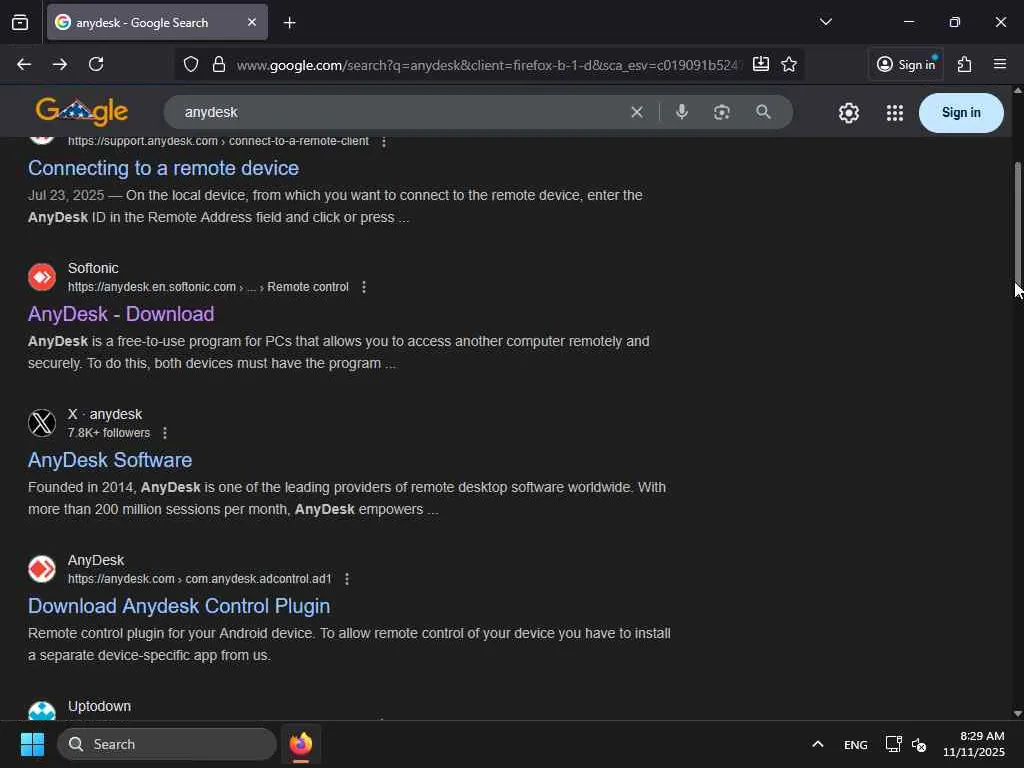Click the taskbar Search box

[x=167, y=744]
